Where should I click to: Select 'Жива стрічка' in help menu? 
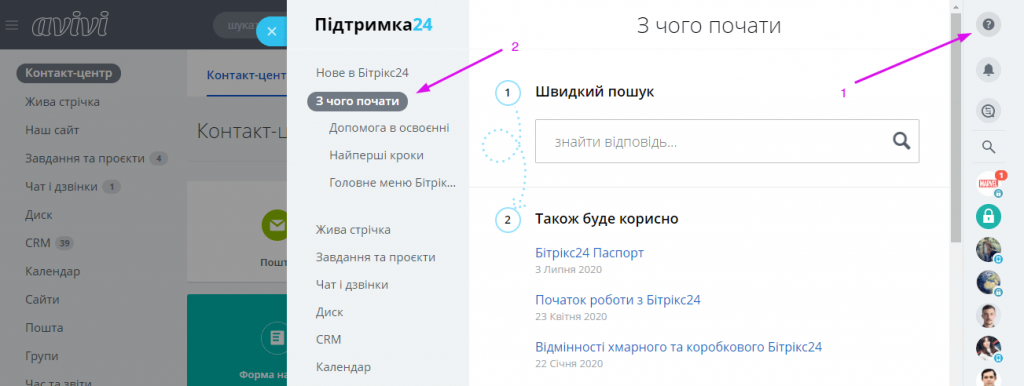(353, 230)
